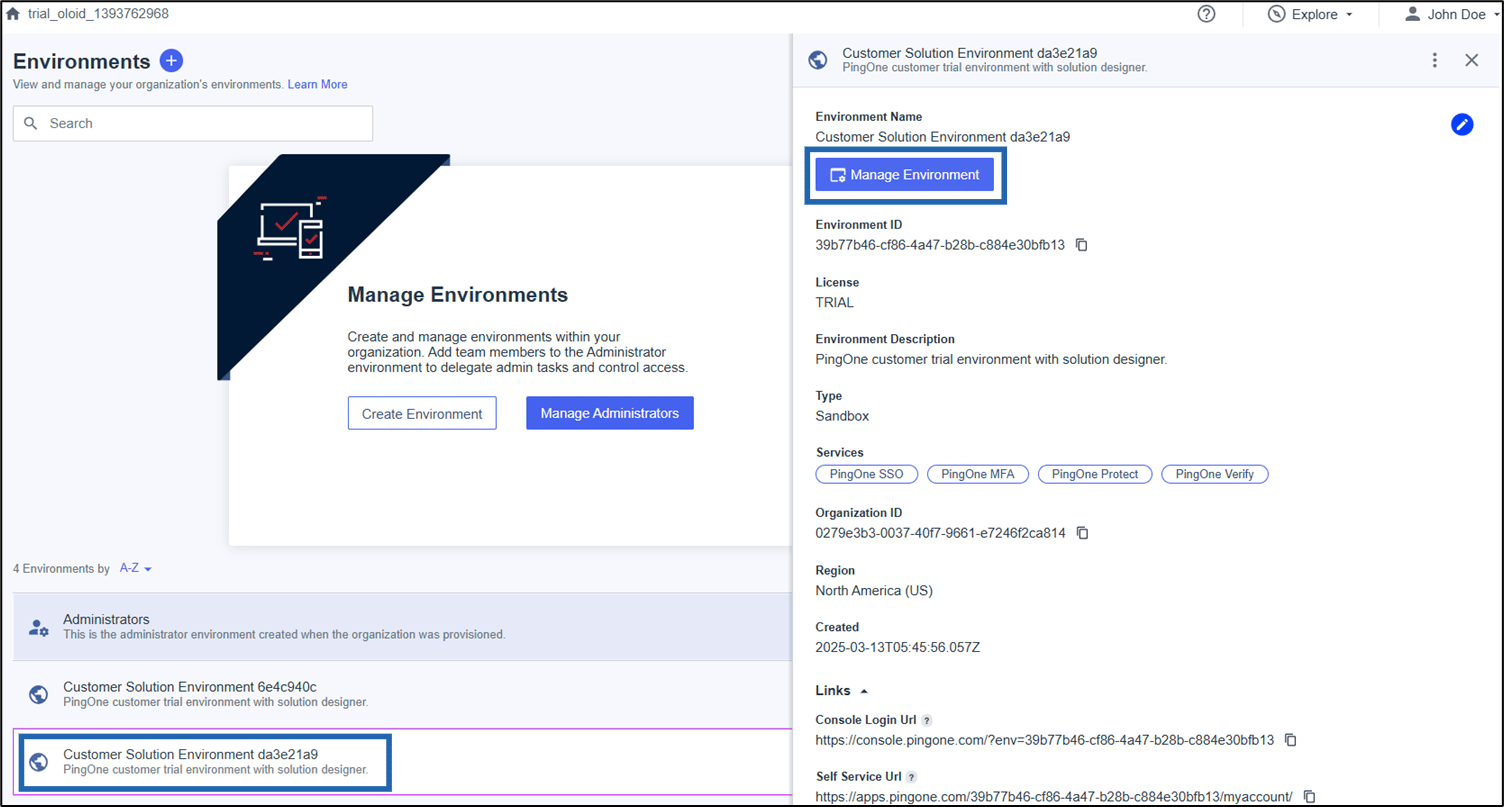Select the PingOne MFA service chip
Image resolution: width=1504 pixels, height=807 pixels.
click(x=978, y=474)
